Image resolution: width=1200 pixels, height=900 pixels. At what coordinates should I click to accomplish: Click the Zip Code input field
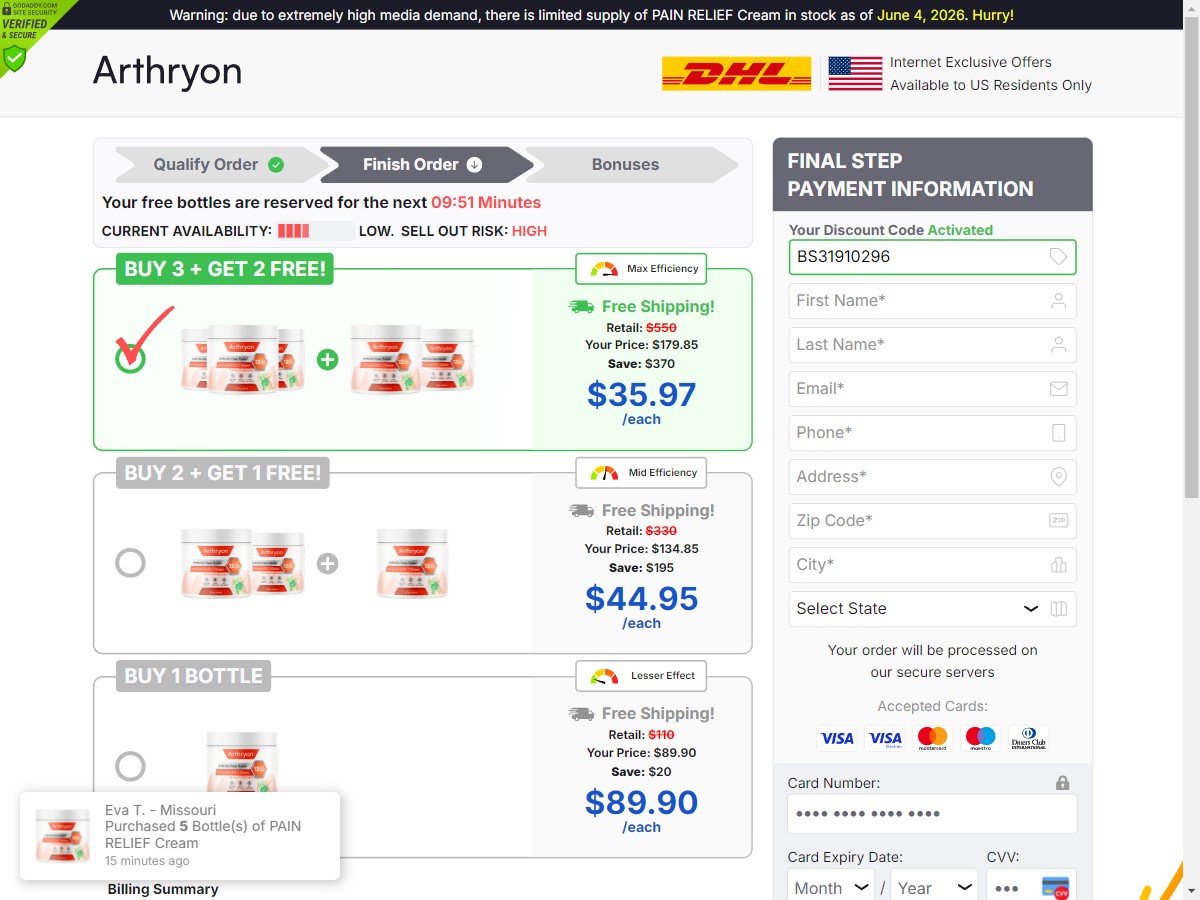click(932, 521)
